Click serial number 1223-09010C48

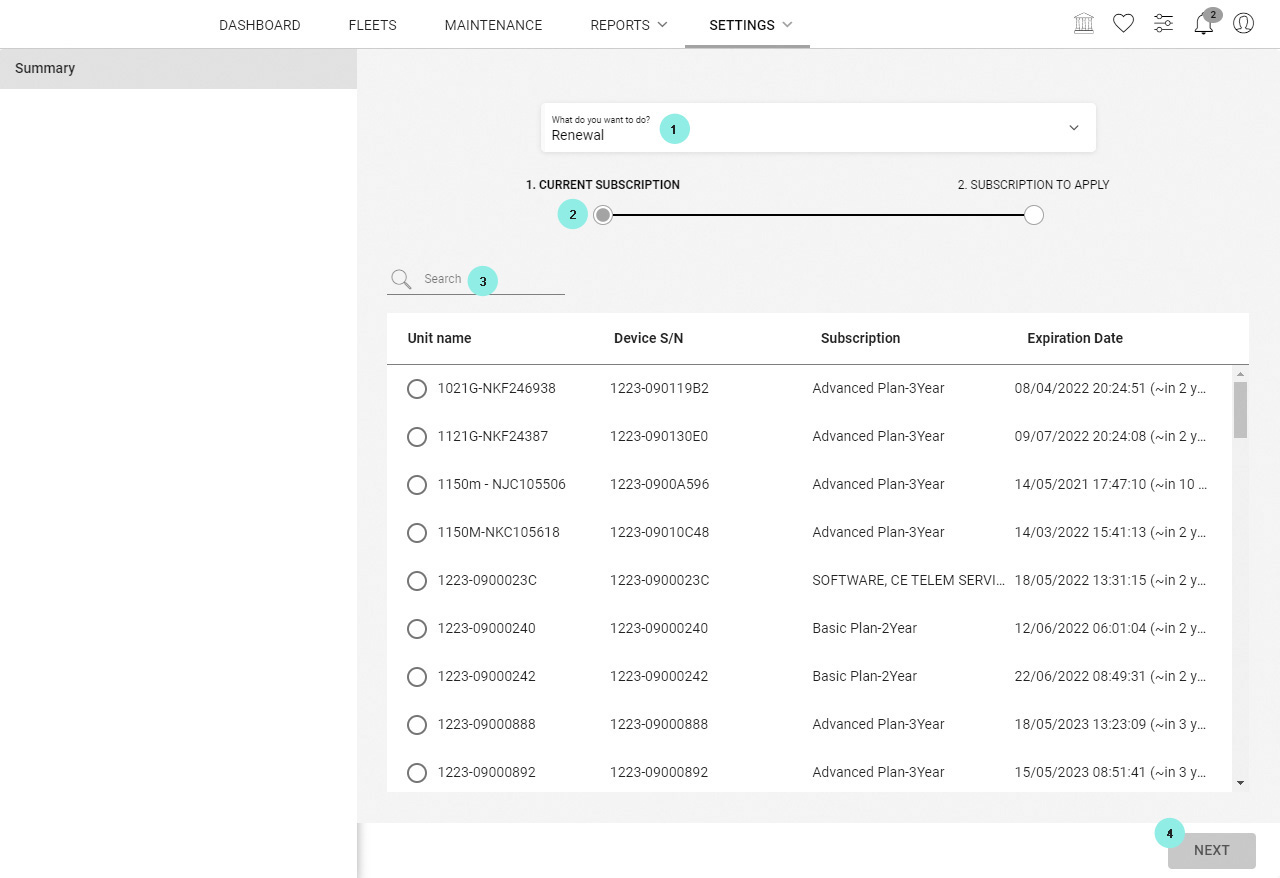click(659, 532)
